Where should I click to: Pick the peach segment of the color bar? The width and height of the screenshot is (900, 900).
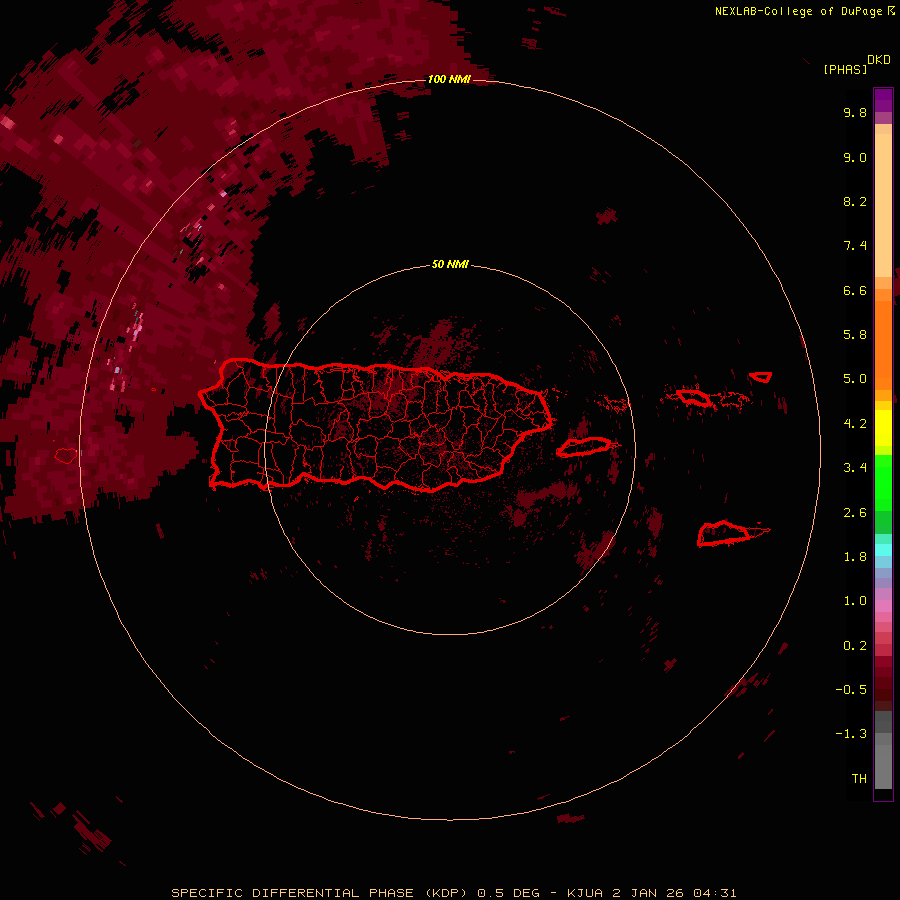pyautogui.click(x=883, y=207)
